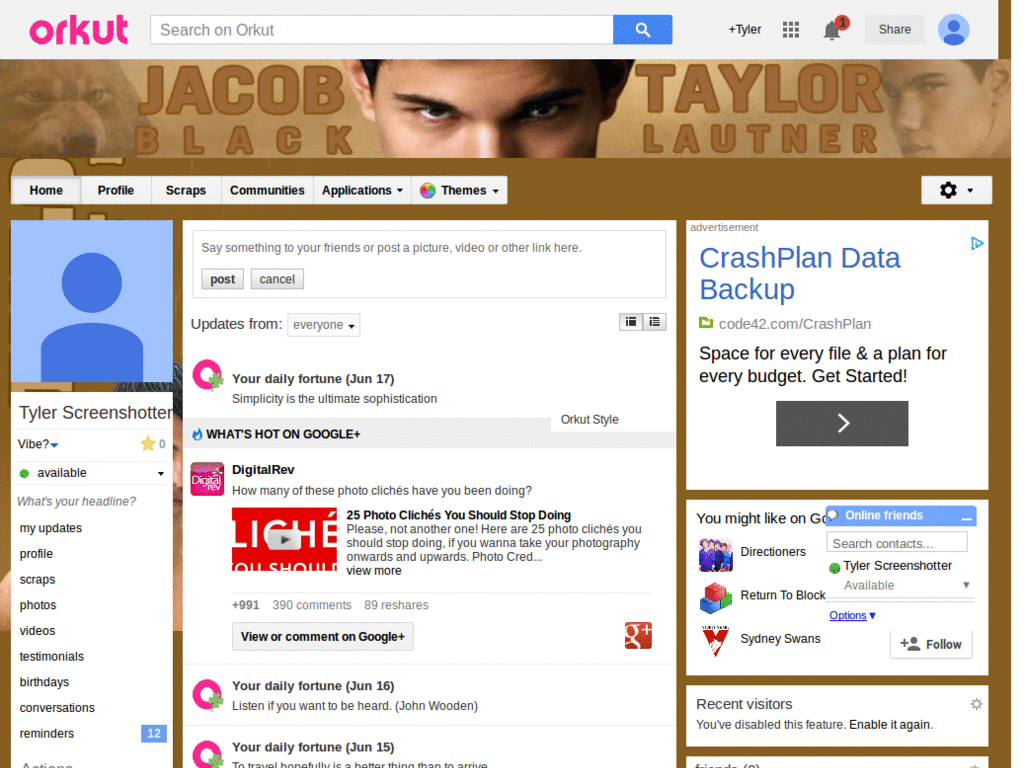Viewport: 1024px width, 768px height.
Task: Open testimonials in left sidebar
Action: tap(52, 656)
